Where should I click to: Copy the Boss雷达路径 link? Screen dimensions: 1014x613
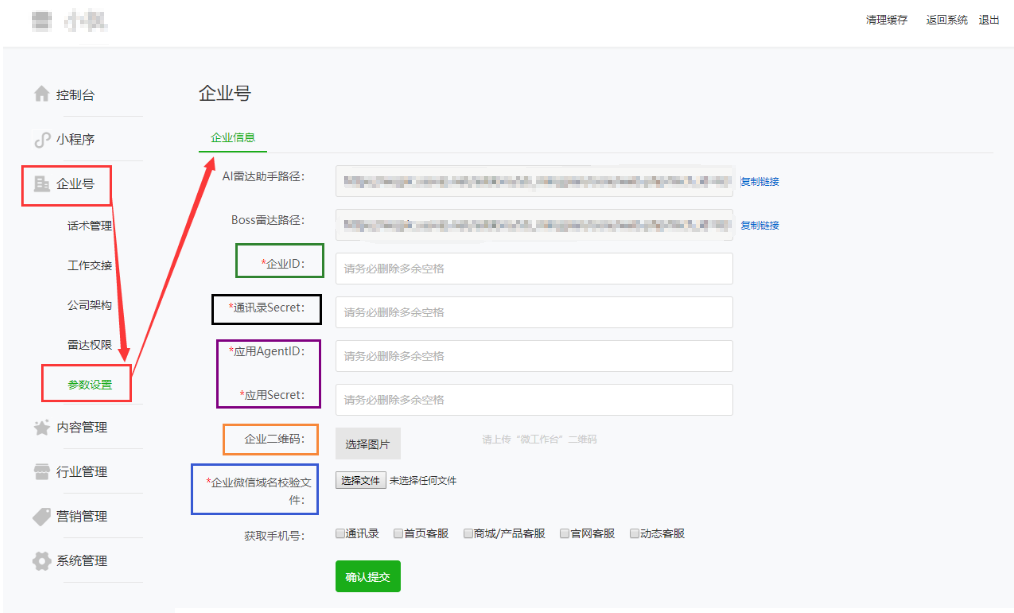(x=760, y=226)
